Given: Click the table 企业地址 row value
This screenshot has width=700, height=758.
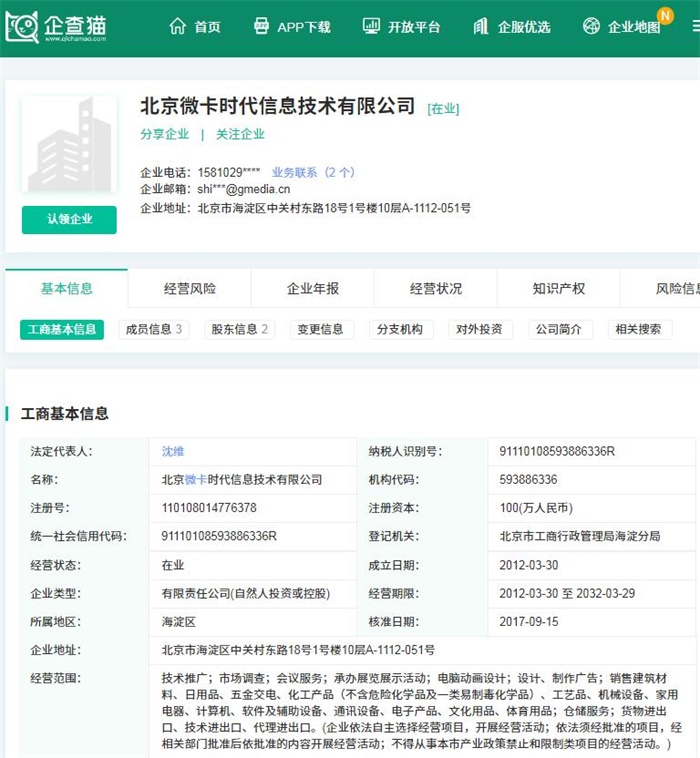Looking at the screenshot, I should 298,650.
